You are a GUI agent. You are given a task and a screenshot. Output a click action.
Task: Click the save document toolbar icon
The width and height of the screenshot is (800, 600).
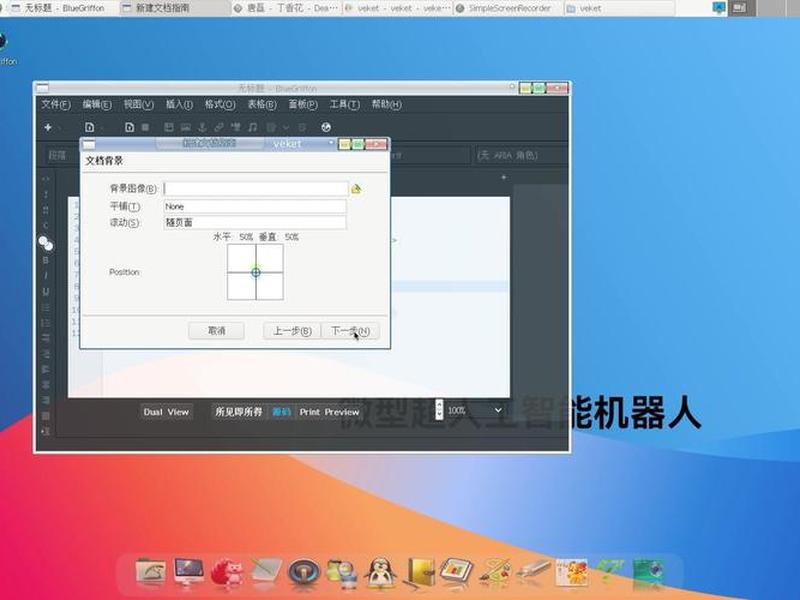tap(129, 127)
